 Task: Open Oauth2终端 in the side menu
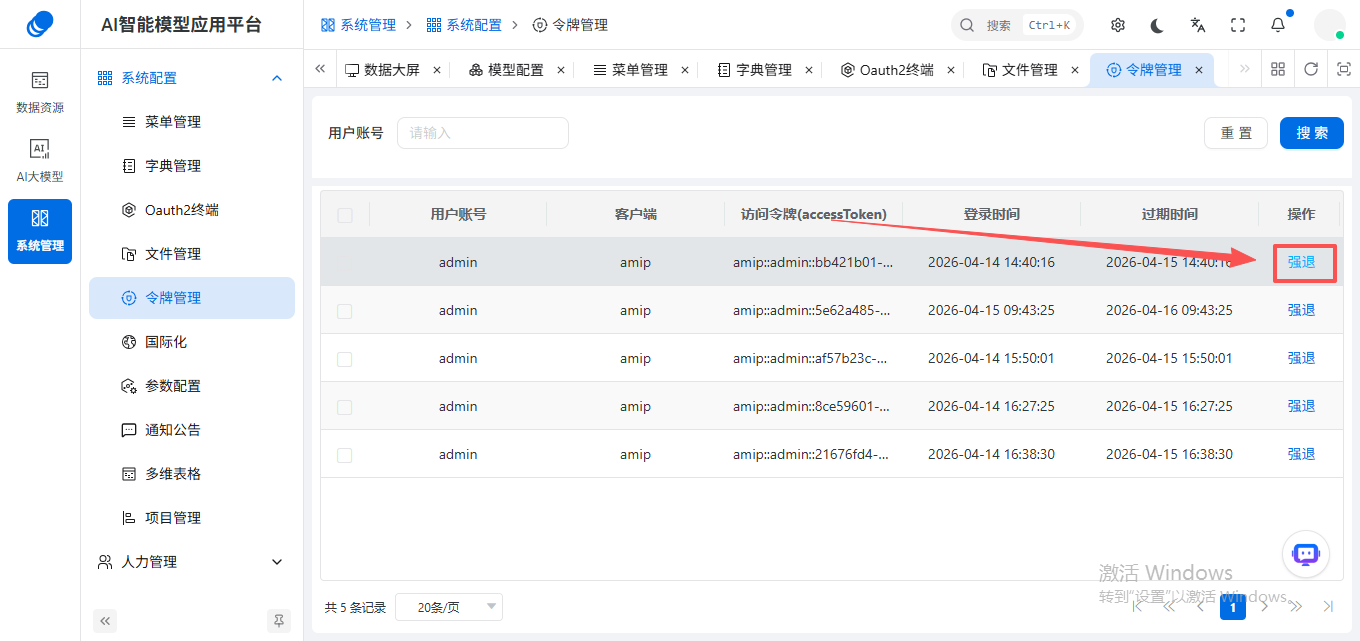[x=192, y=210]
